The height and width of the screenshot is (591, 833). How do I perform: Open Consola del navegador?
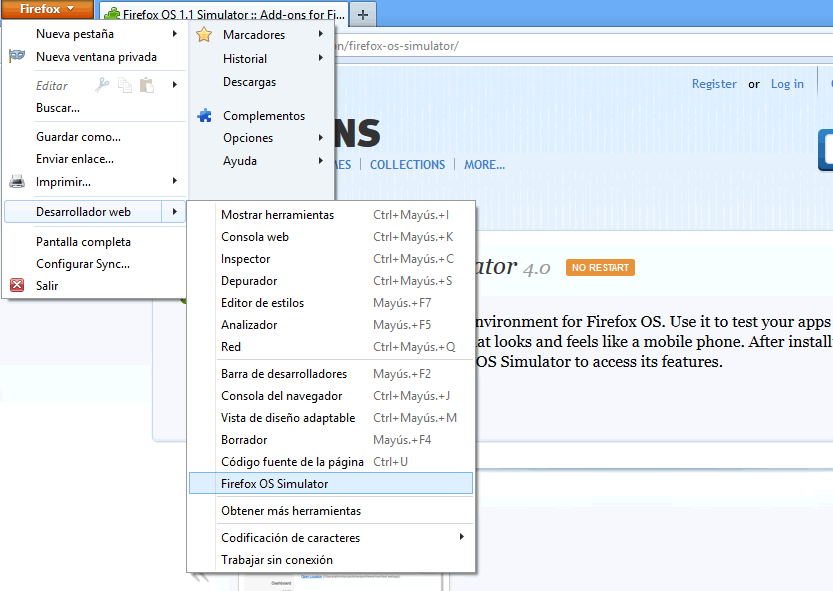(330, 396)
